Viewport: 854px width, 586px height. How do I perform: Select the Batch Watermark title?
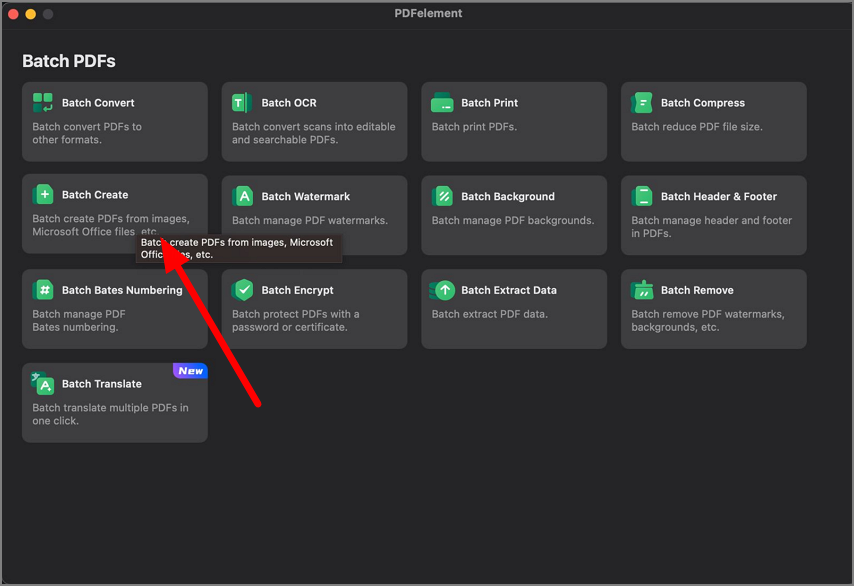coord(306,197)
